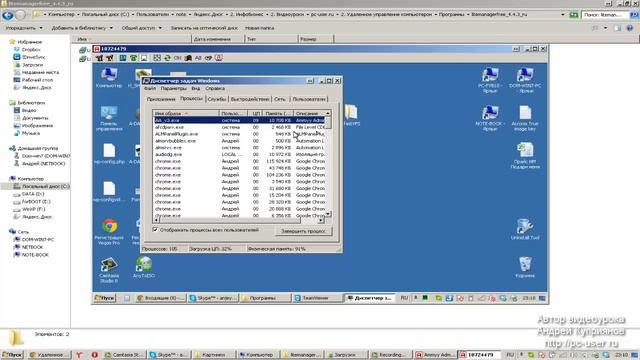Select NOTE-BOOK shortcut on remote desktop
The image size is (640, 360).
tap(490, 118)
